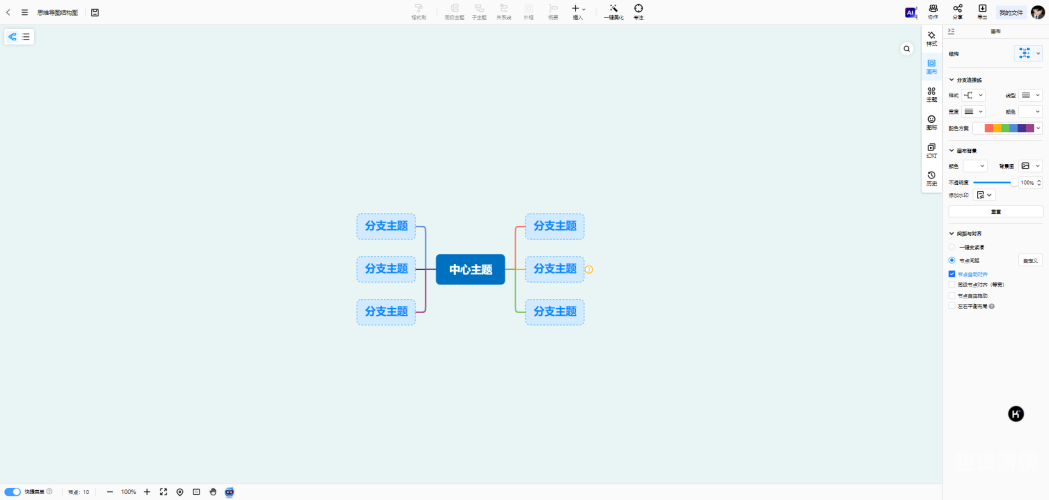Go back with the left arrow
Screen dimensions: 1049x500
point(8,12)
